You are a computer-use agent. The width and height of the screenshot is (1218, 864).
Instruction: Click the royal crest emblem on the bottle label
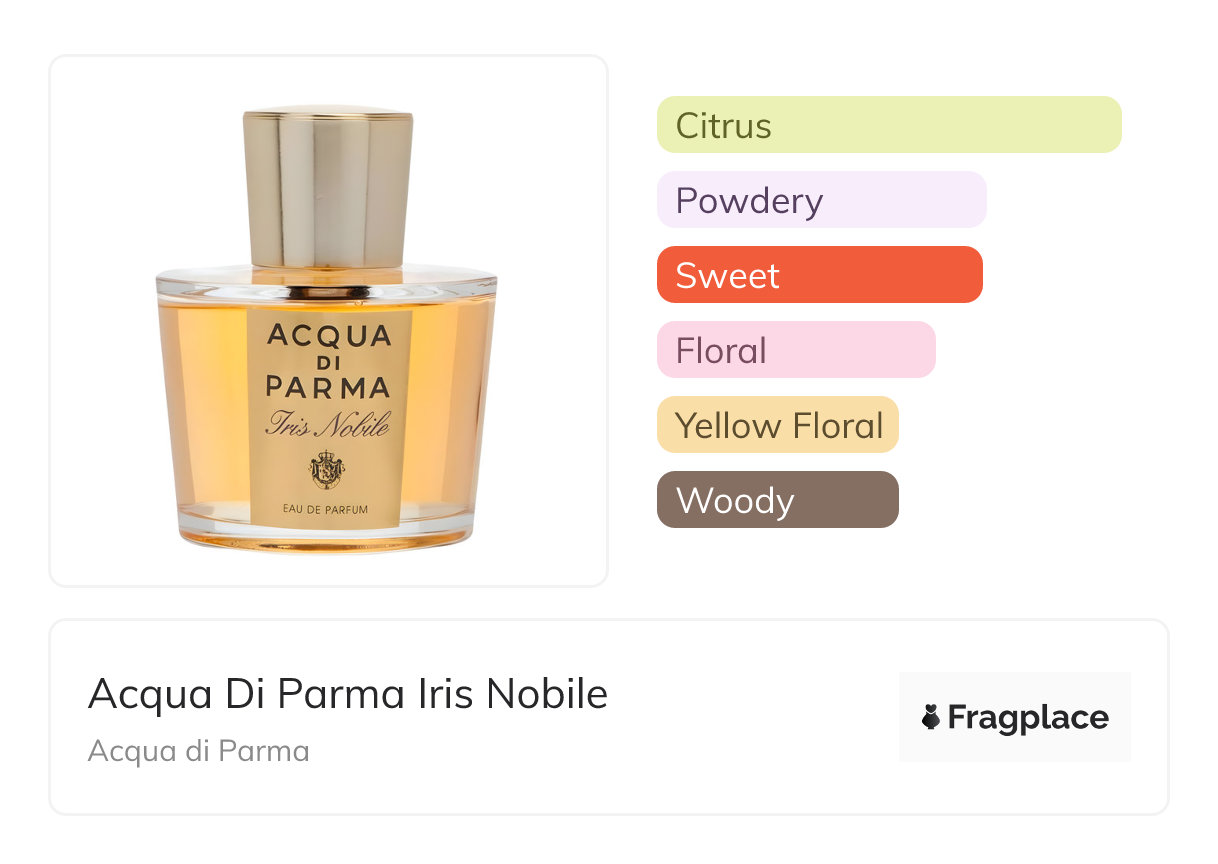point(327,468)
